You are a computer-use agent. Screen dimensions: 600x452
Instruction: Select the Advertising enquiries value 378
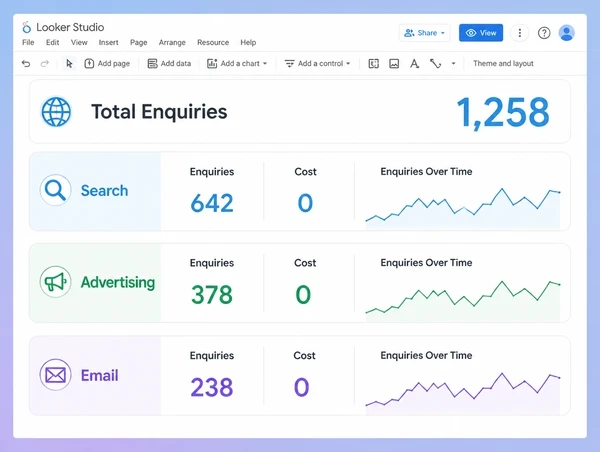[x=212, y=295]
